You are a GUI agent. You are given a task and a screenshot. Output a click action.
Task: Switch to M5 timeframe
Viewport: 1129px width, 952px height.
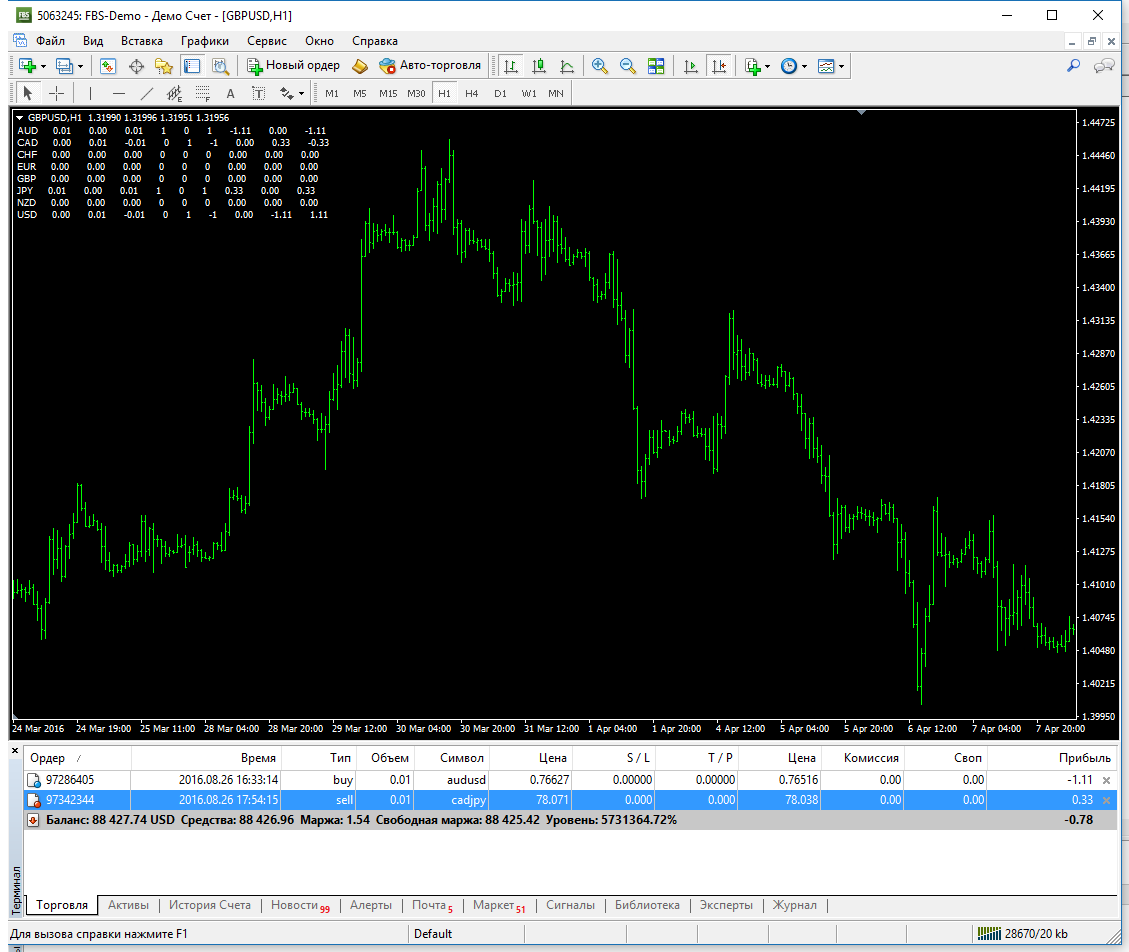coord(360,94)
